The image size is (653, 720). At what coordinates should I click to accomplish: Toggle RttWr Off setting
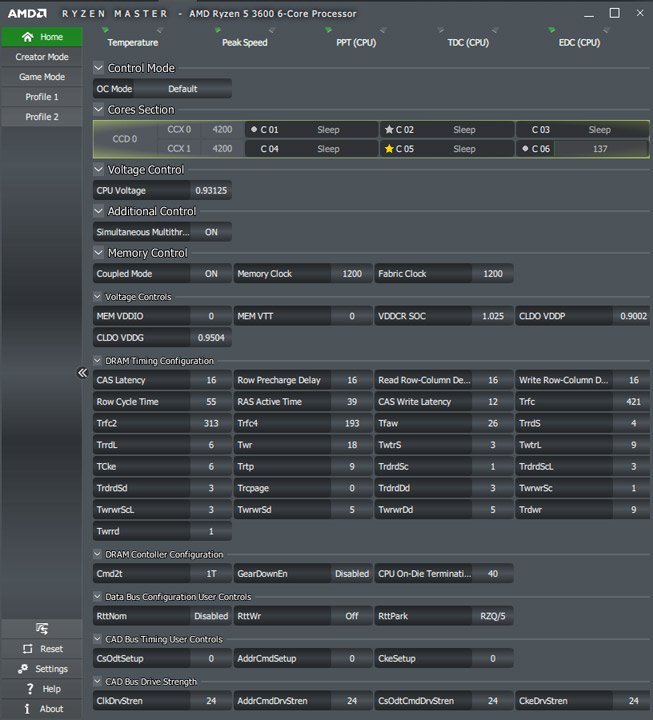[352, 616]
